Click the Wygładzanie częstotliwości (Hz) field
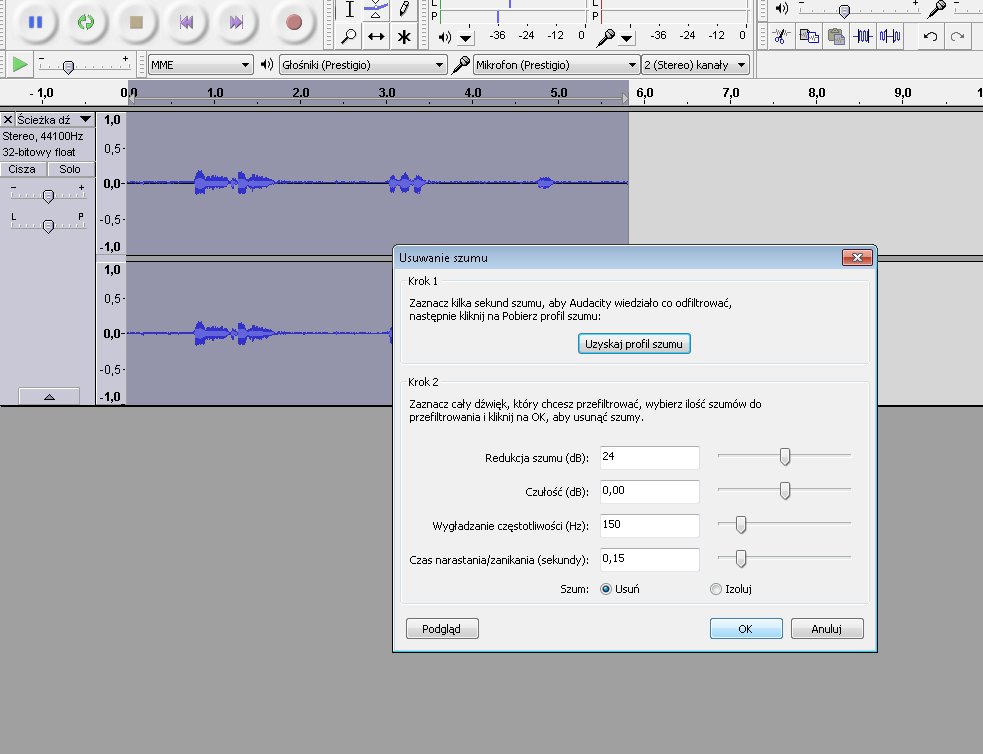Image resolution: width=983 pixels, height=754 pixels. 649,525
